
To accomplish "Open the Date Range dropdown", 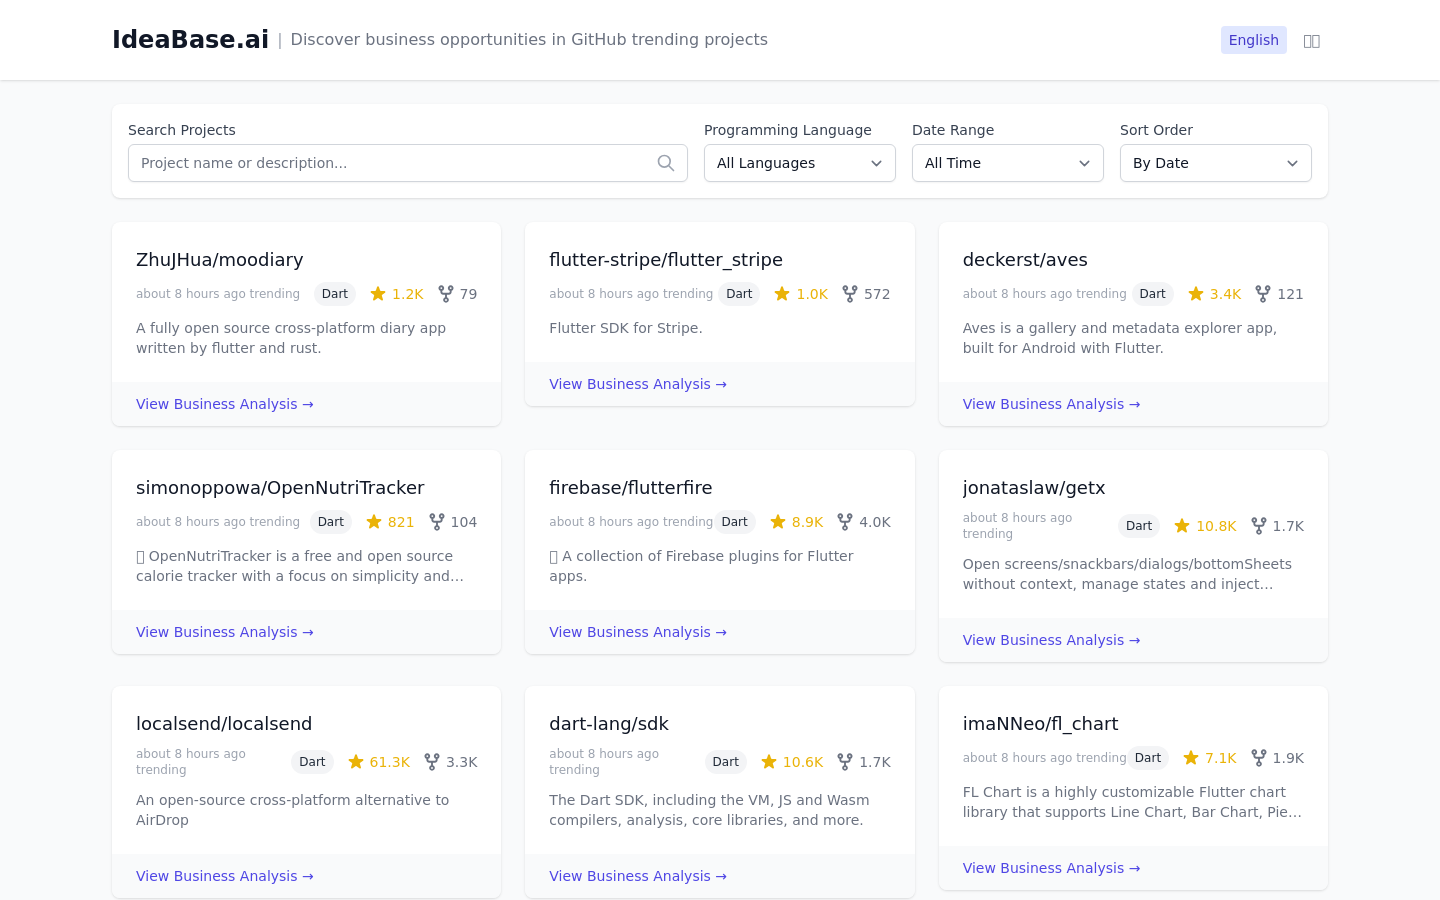I will (1008, 163).
